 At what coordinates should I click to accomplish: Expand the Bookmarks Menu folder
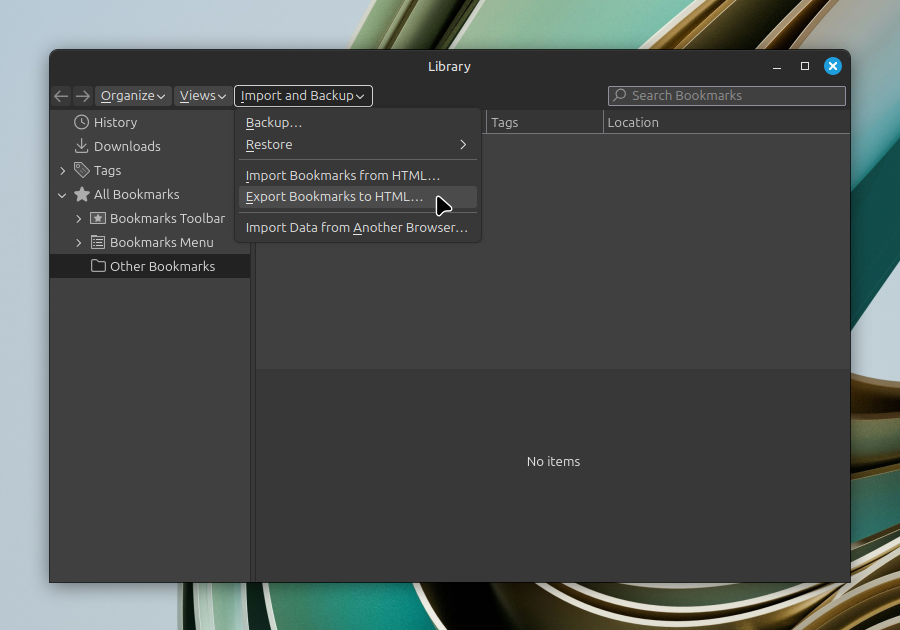point(79,243)
